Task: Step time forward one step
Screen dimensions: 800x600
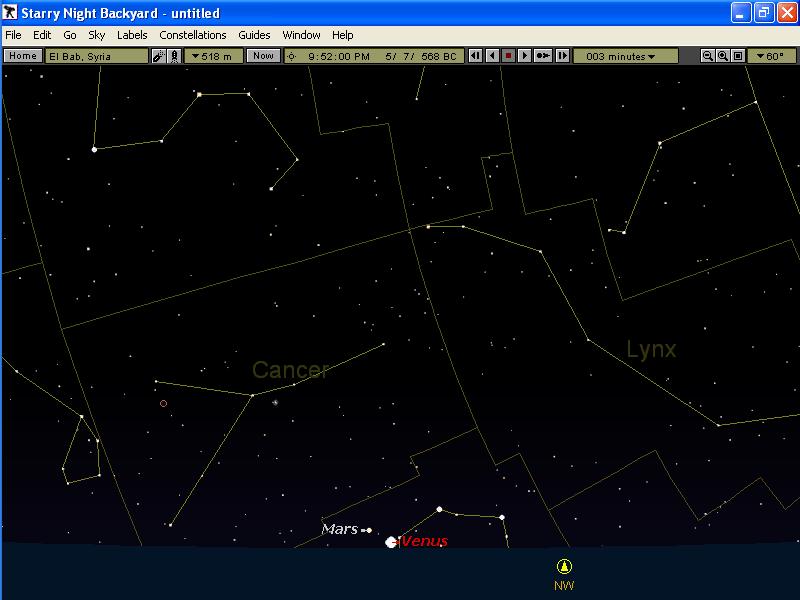Action: 562,56
